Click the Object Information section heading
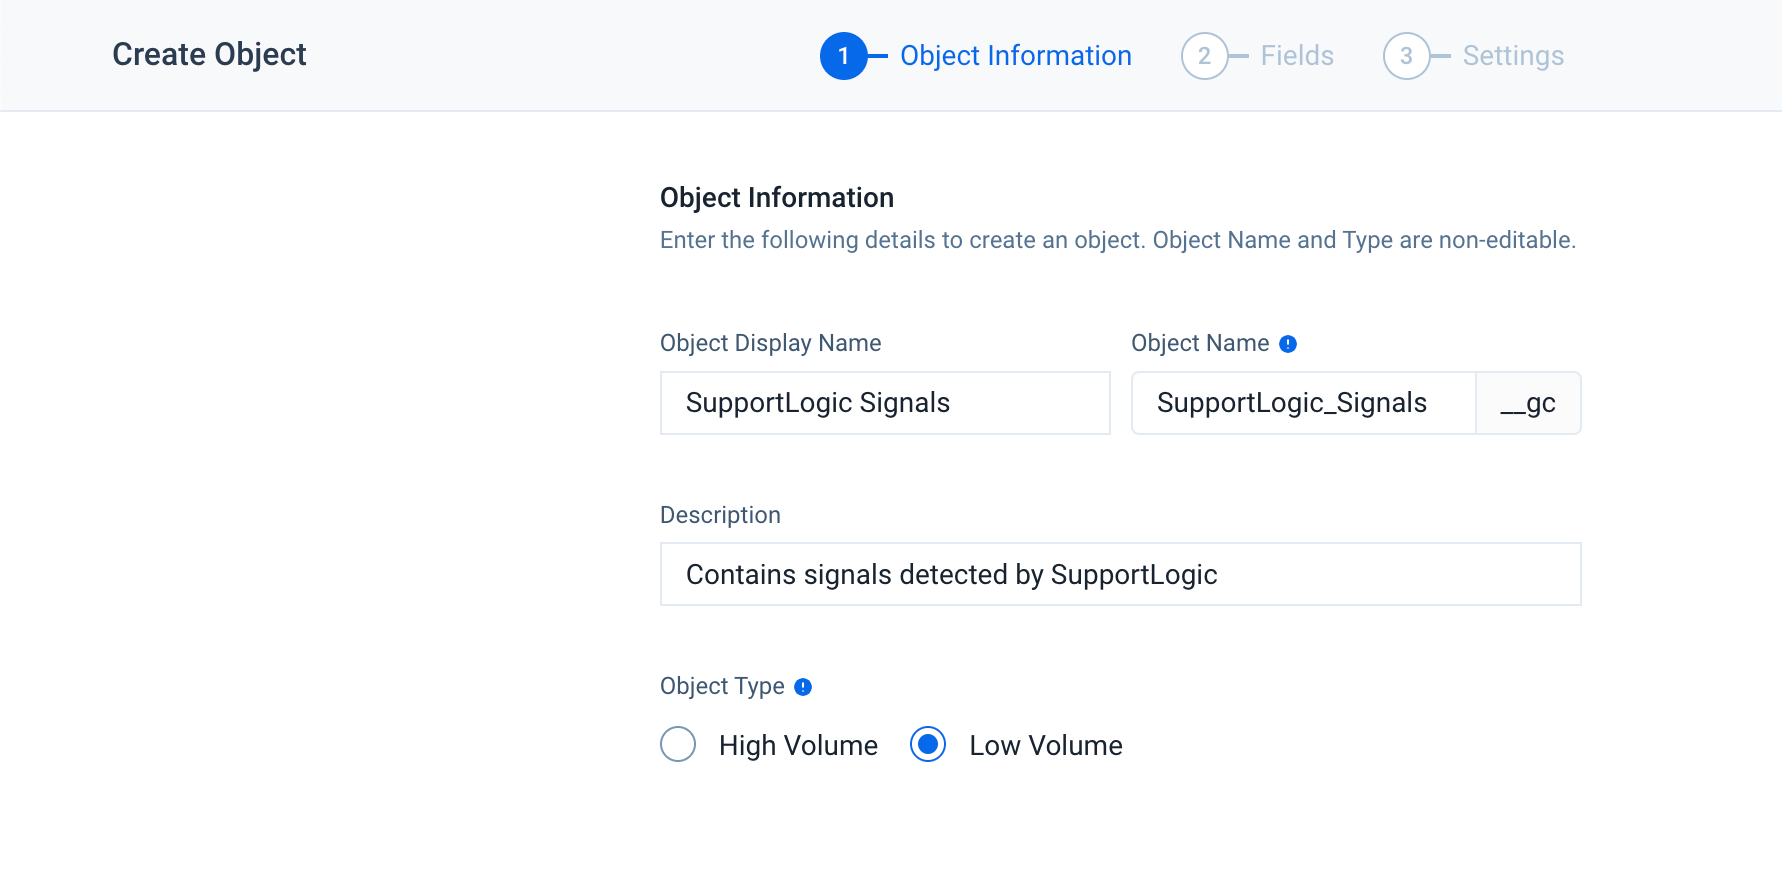Image resolution: width=1782 pixels, height=876 pixels. pos(777,198)
